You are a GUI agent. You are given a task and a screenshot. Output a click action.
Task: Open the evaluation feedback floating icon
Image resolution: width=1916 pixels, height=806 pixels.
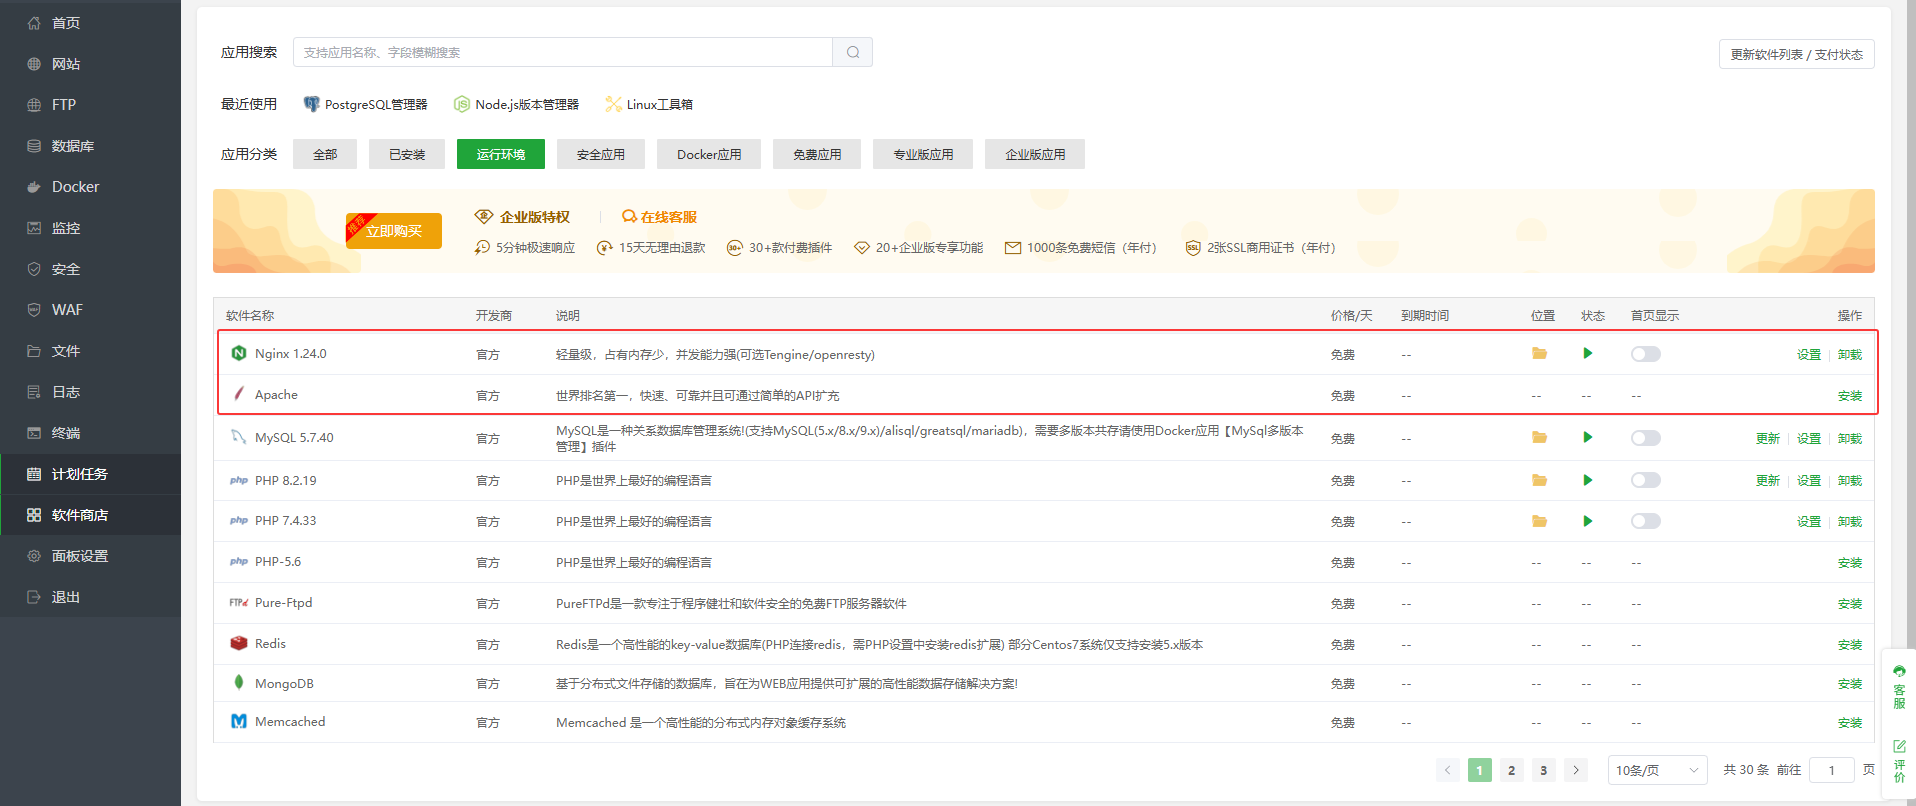tap(1899, 761)
